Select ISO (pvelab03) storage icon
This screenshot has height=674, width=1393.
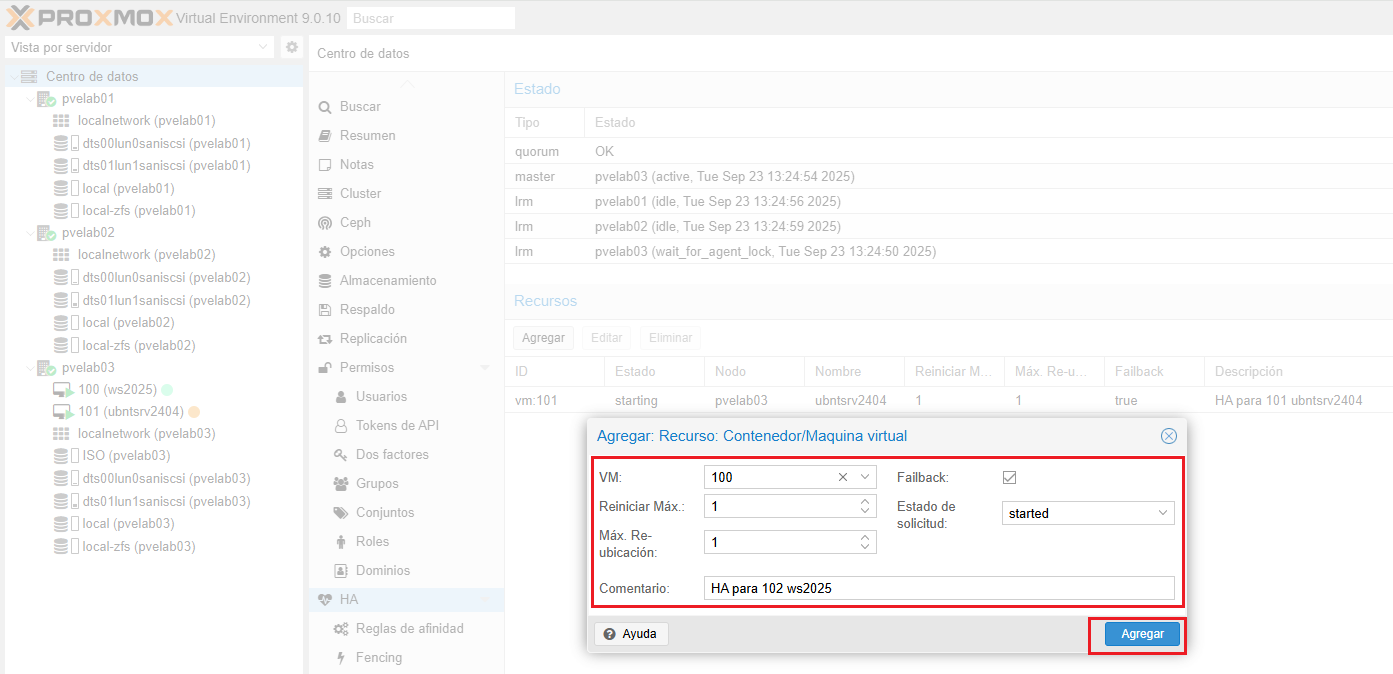[66, 456]
